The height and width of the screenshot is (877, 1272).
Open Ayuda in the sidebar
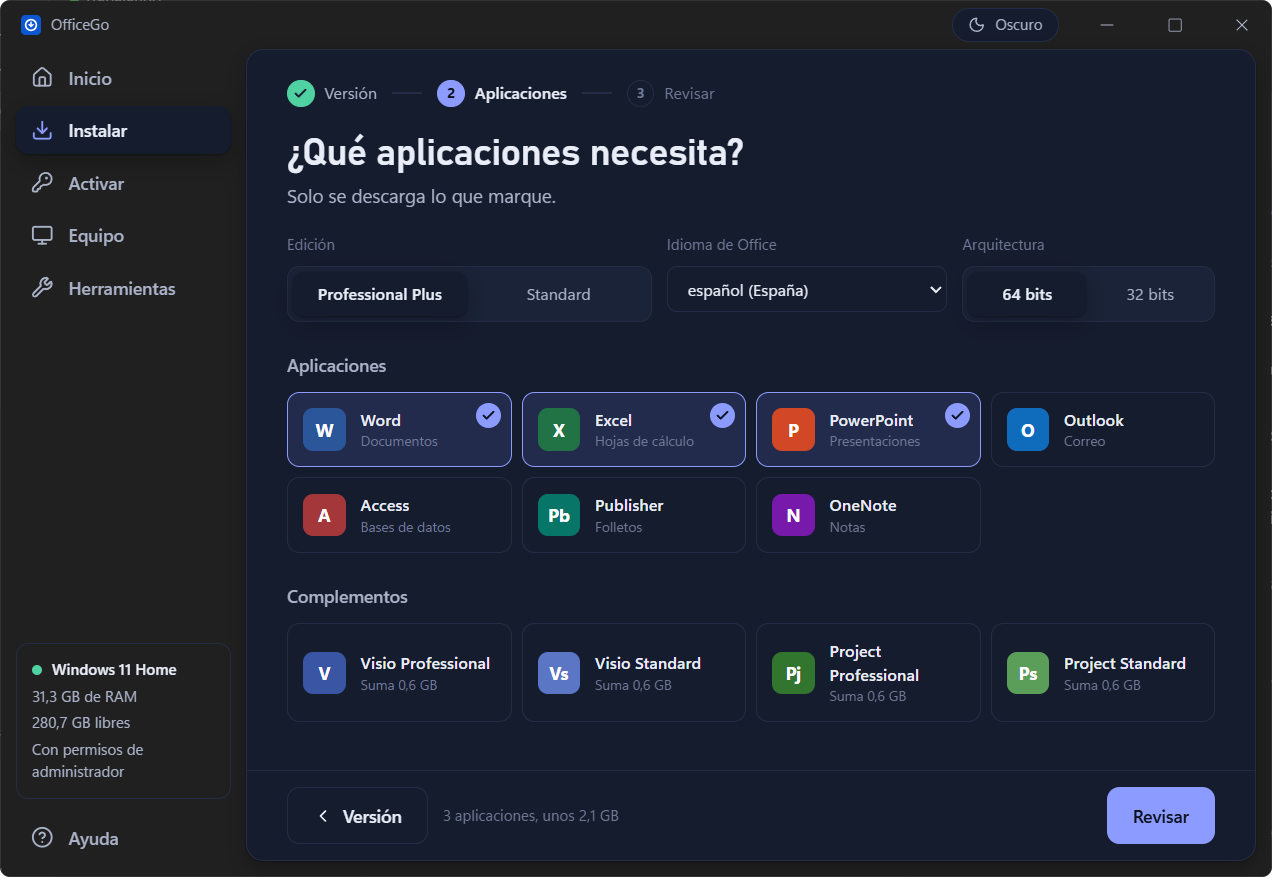point(123,838)
